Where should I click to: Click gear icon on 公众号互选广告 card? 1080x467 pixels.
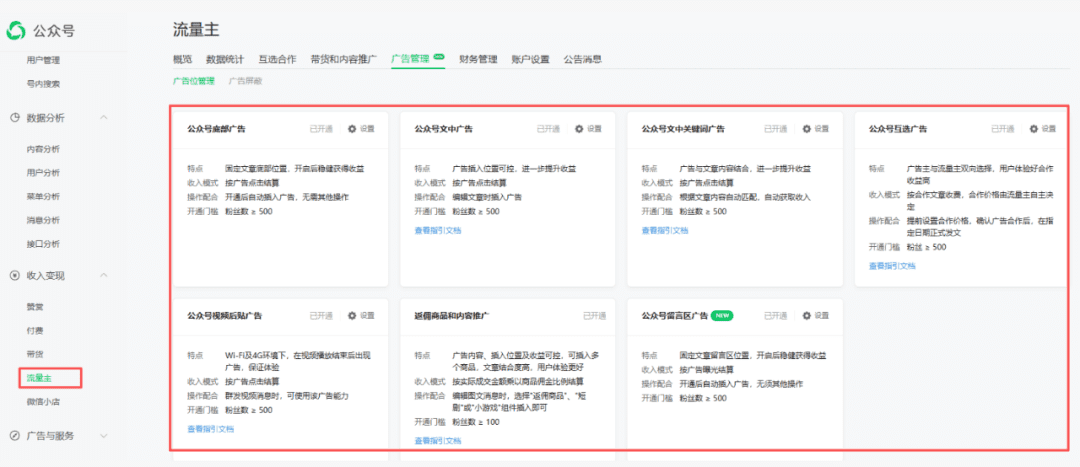point(1033,129)
